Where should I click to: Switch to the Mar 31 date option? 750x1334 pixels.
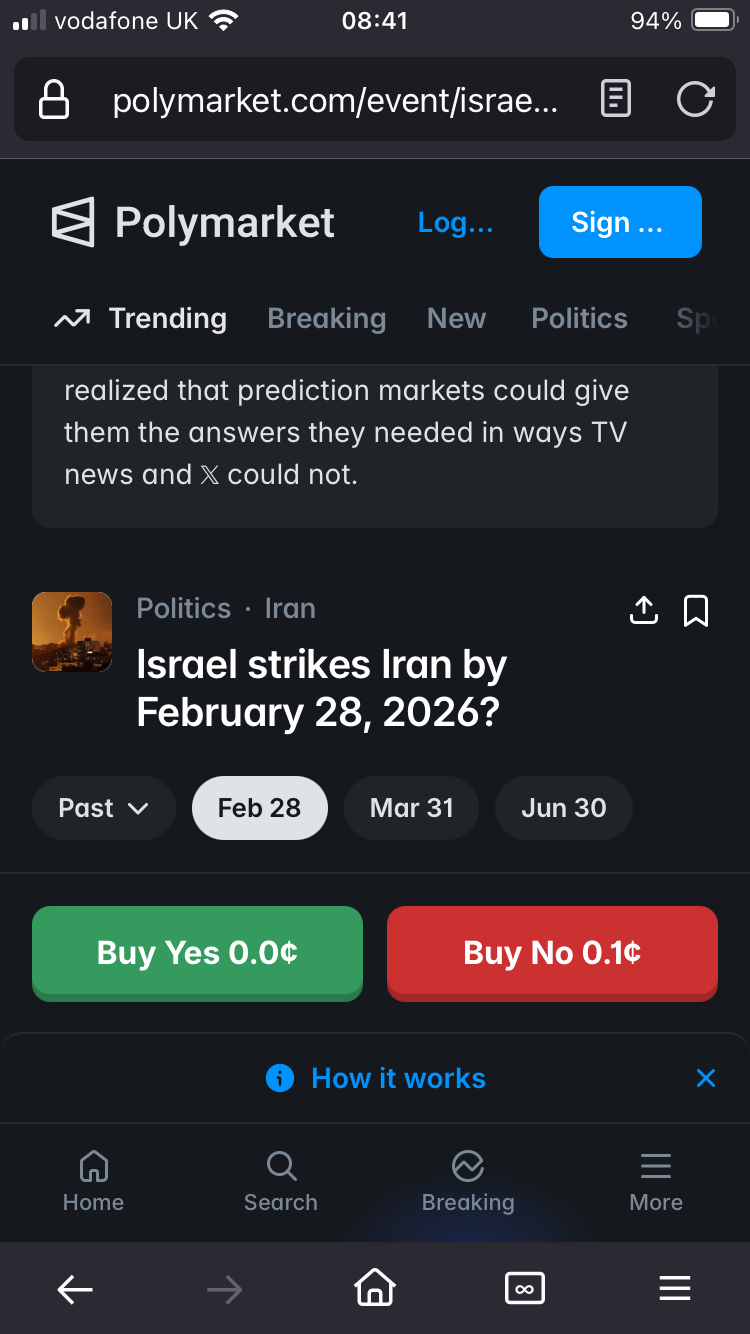(x=412, y=808)
